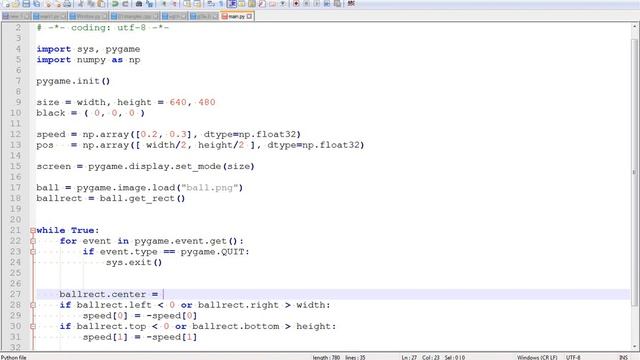Play back the recorded macro using the Play icon
Image resolution: width=640 pixels, height=360 pixels.
coord(317,4)
